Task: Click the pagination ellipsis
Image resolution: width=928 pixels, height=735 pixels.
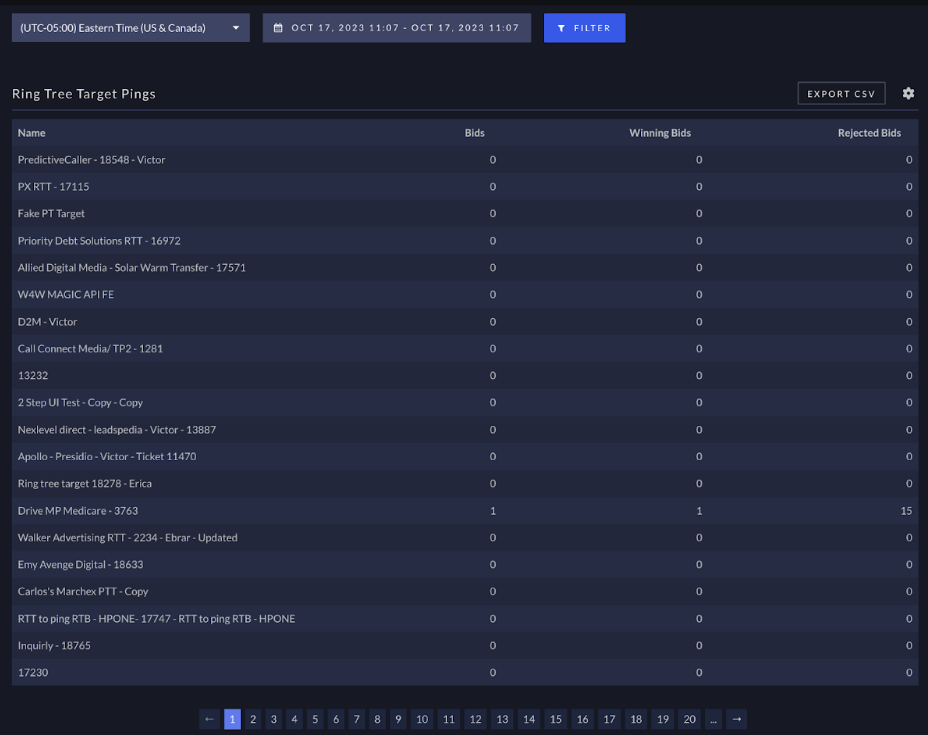Action: (x=713, y=719)
